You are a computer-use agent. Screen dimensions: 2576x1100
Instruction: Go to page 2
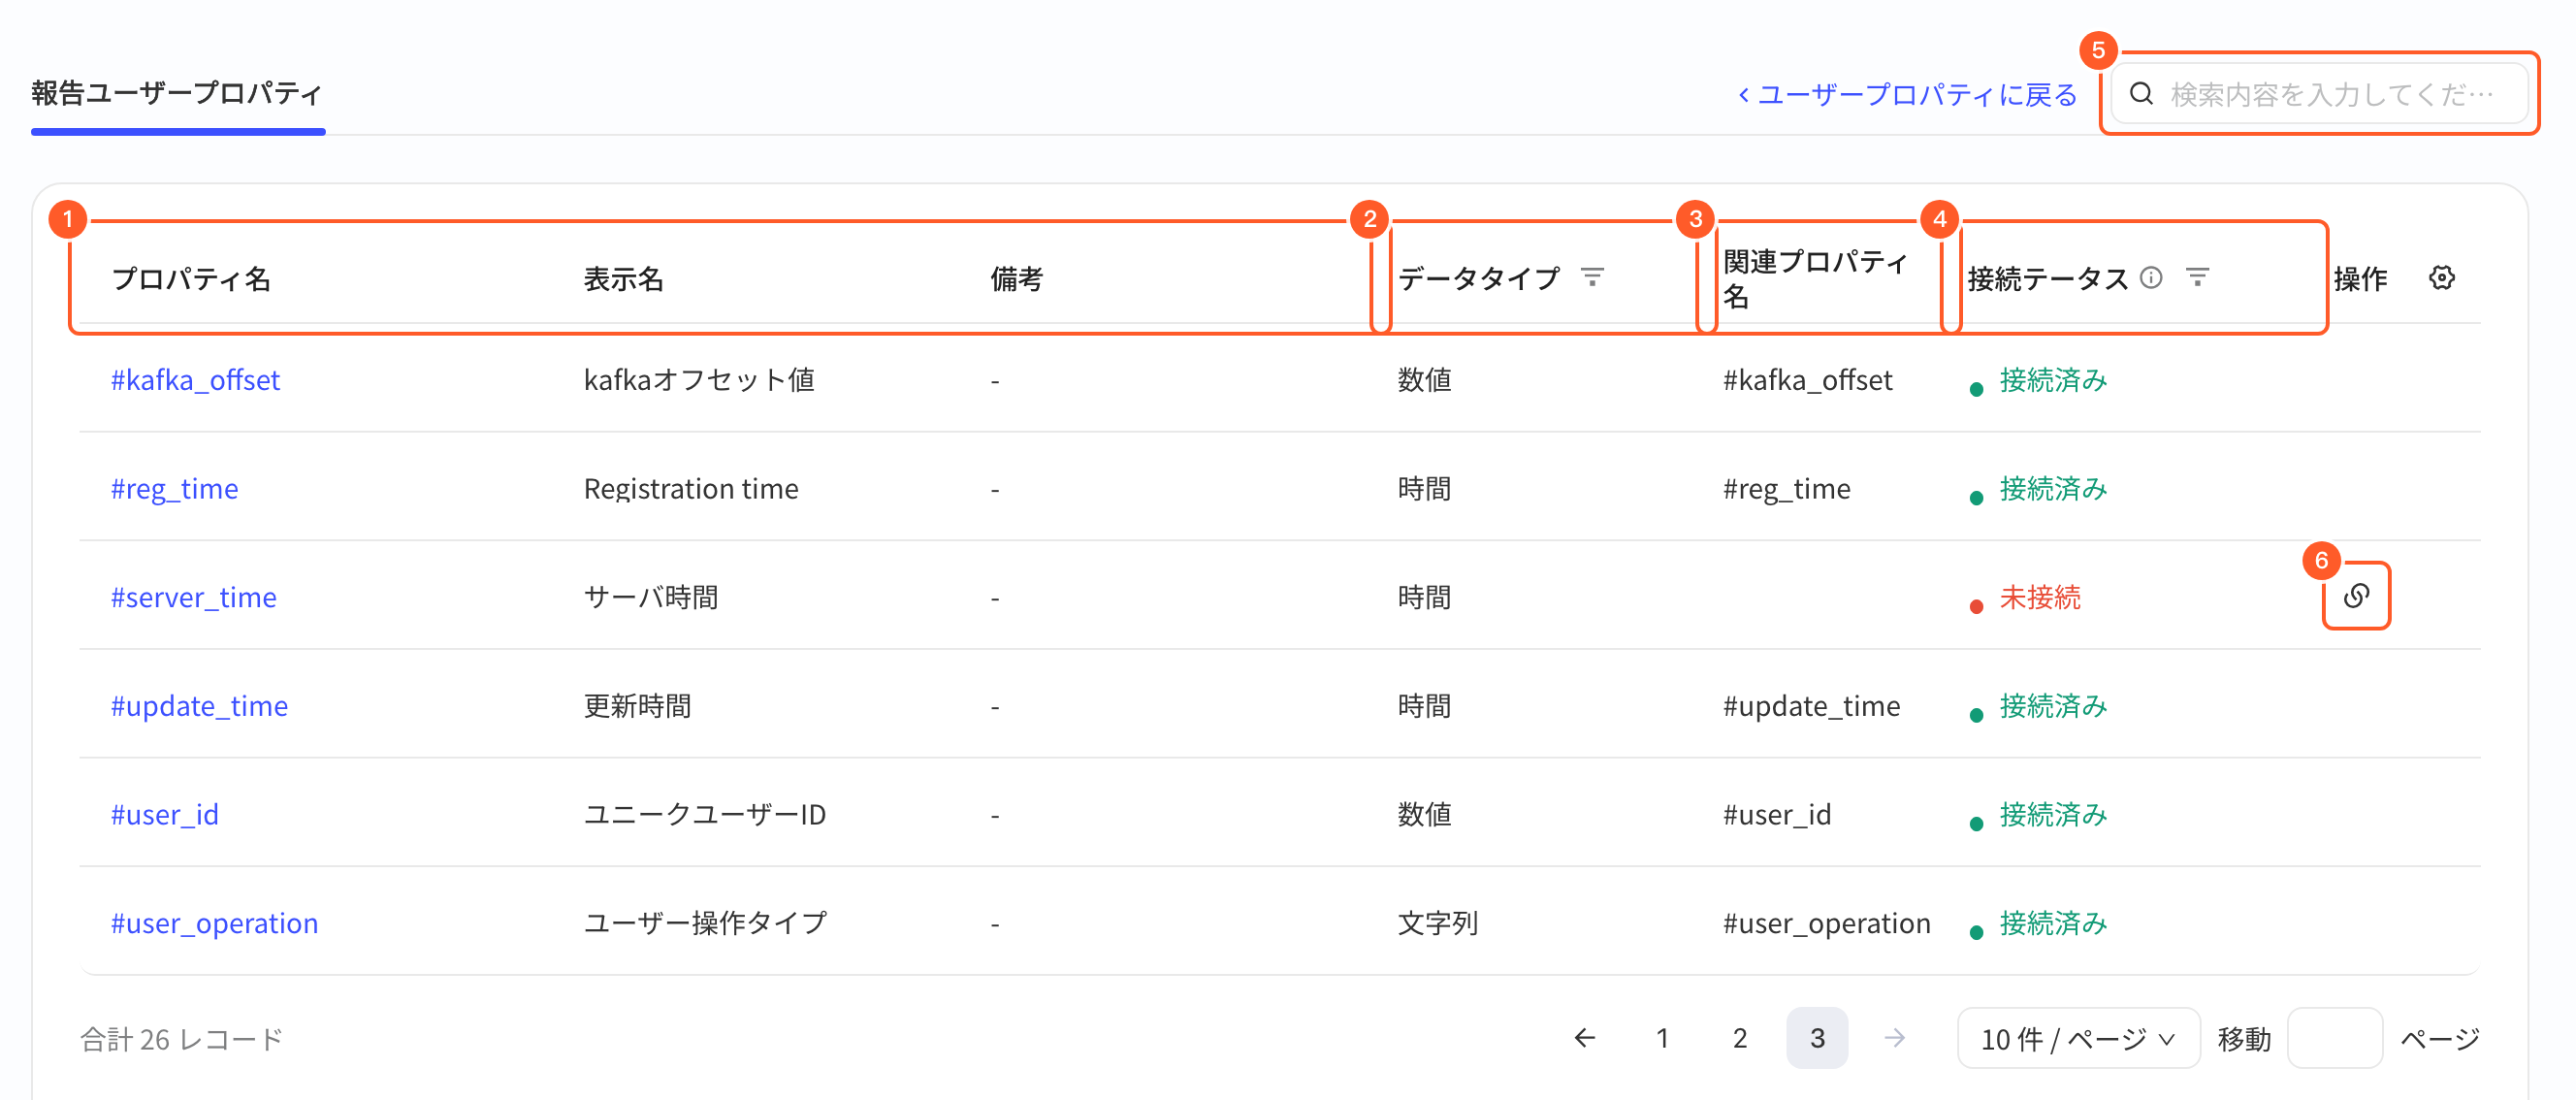pyautogui.click(x=1740, y=1038)
